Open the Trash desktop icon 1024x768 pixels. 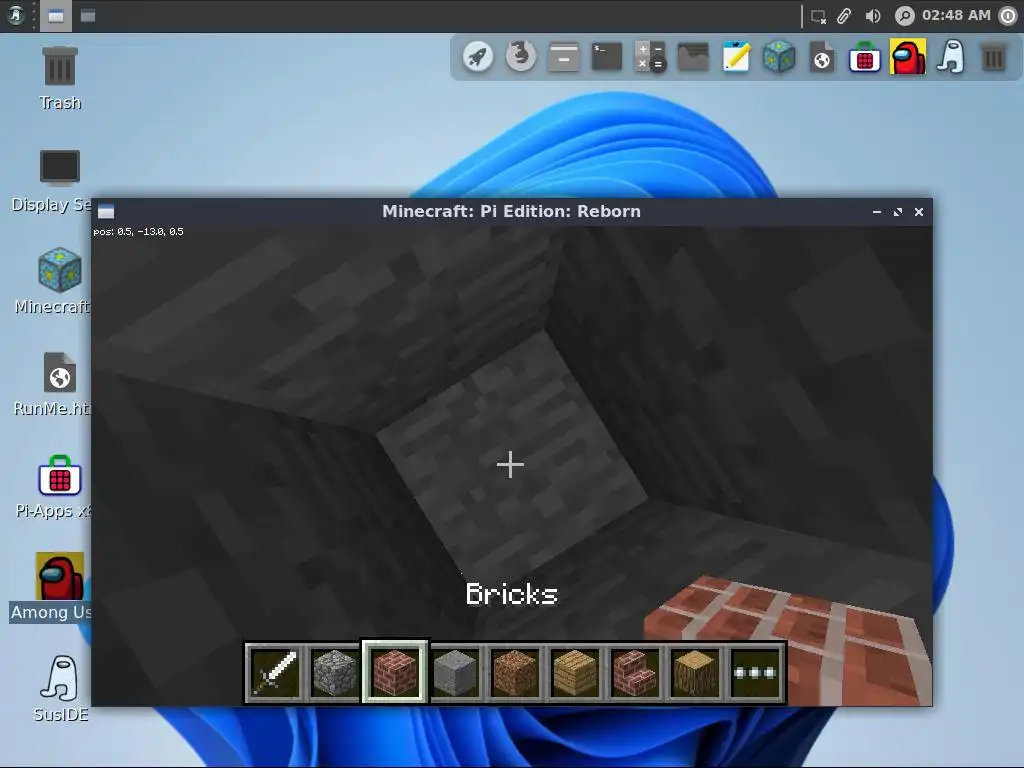pos(59,78)
